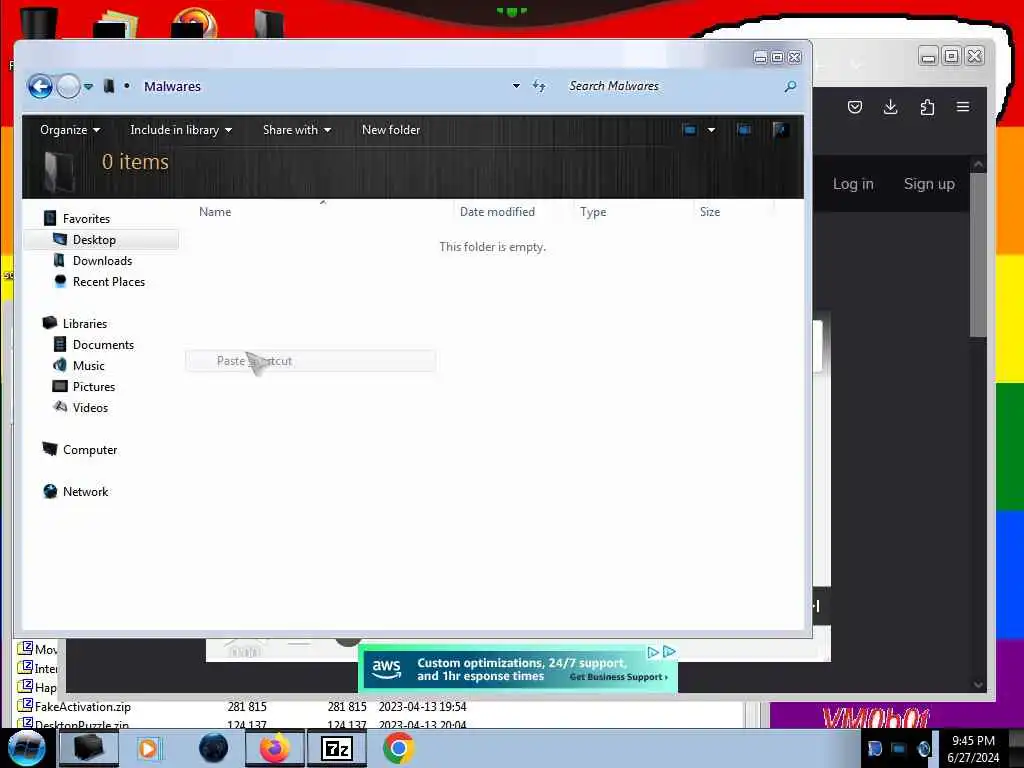Open Firefox downloads arrow icon
Image resolution: width=1024 pixels, height=768 pixels.
[x=890, y=107]
